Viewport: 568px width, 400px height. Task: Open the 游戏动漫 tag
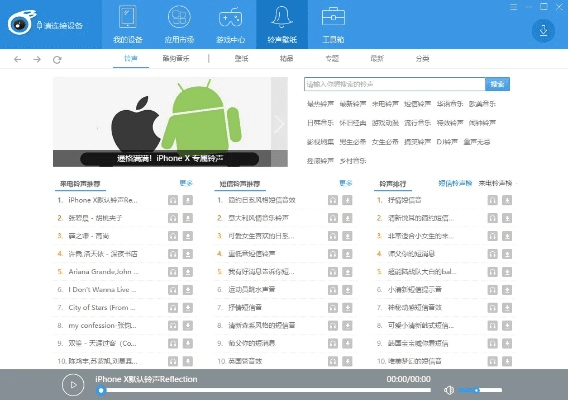point(385,123)
